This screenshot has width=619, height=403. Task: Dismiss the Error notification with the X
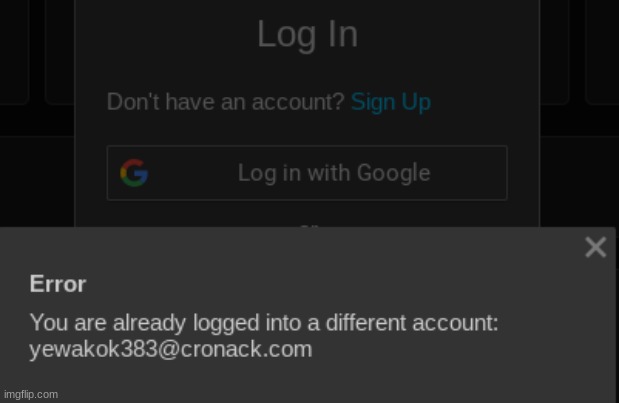[x=595, y=247]
